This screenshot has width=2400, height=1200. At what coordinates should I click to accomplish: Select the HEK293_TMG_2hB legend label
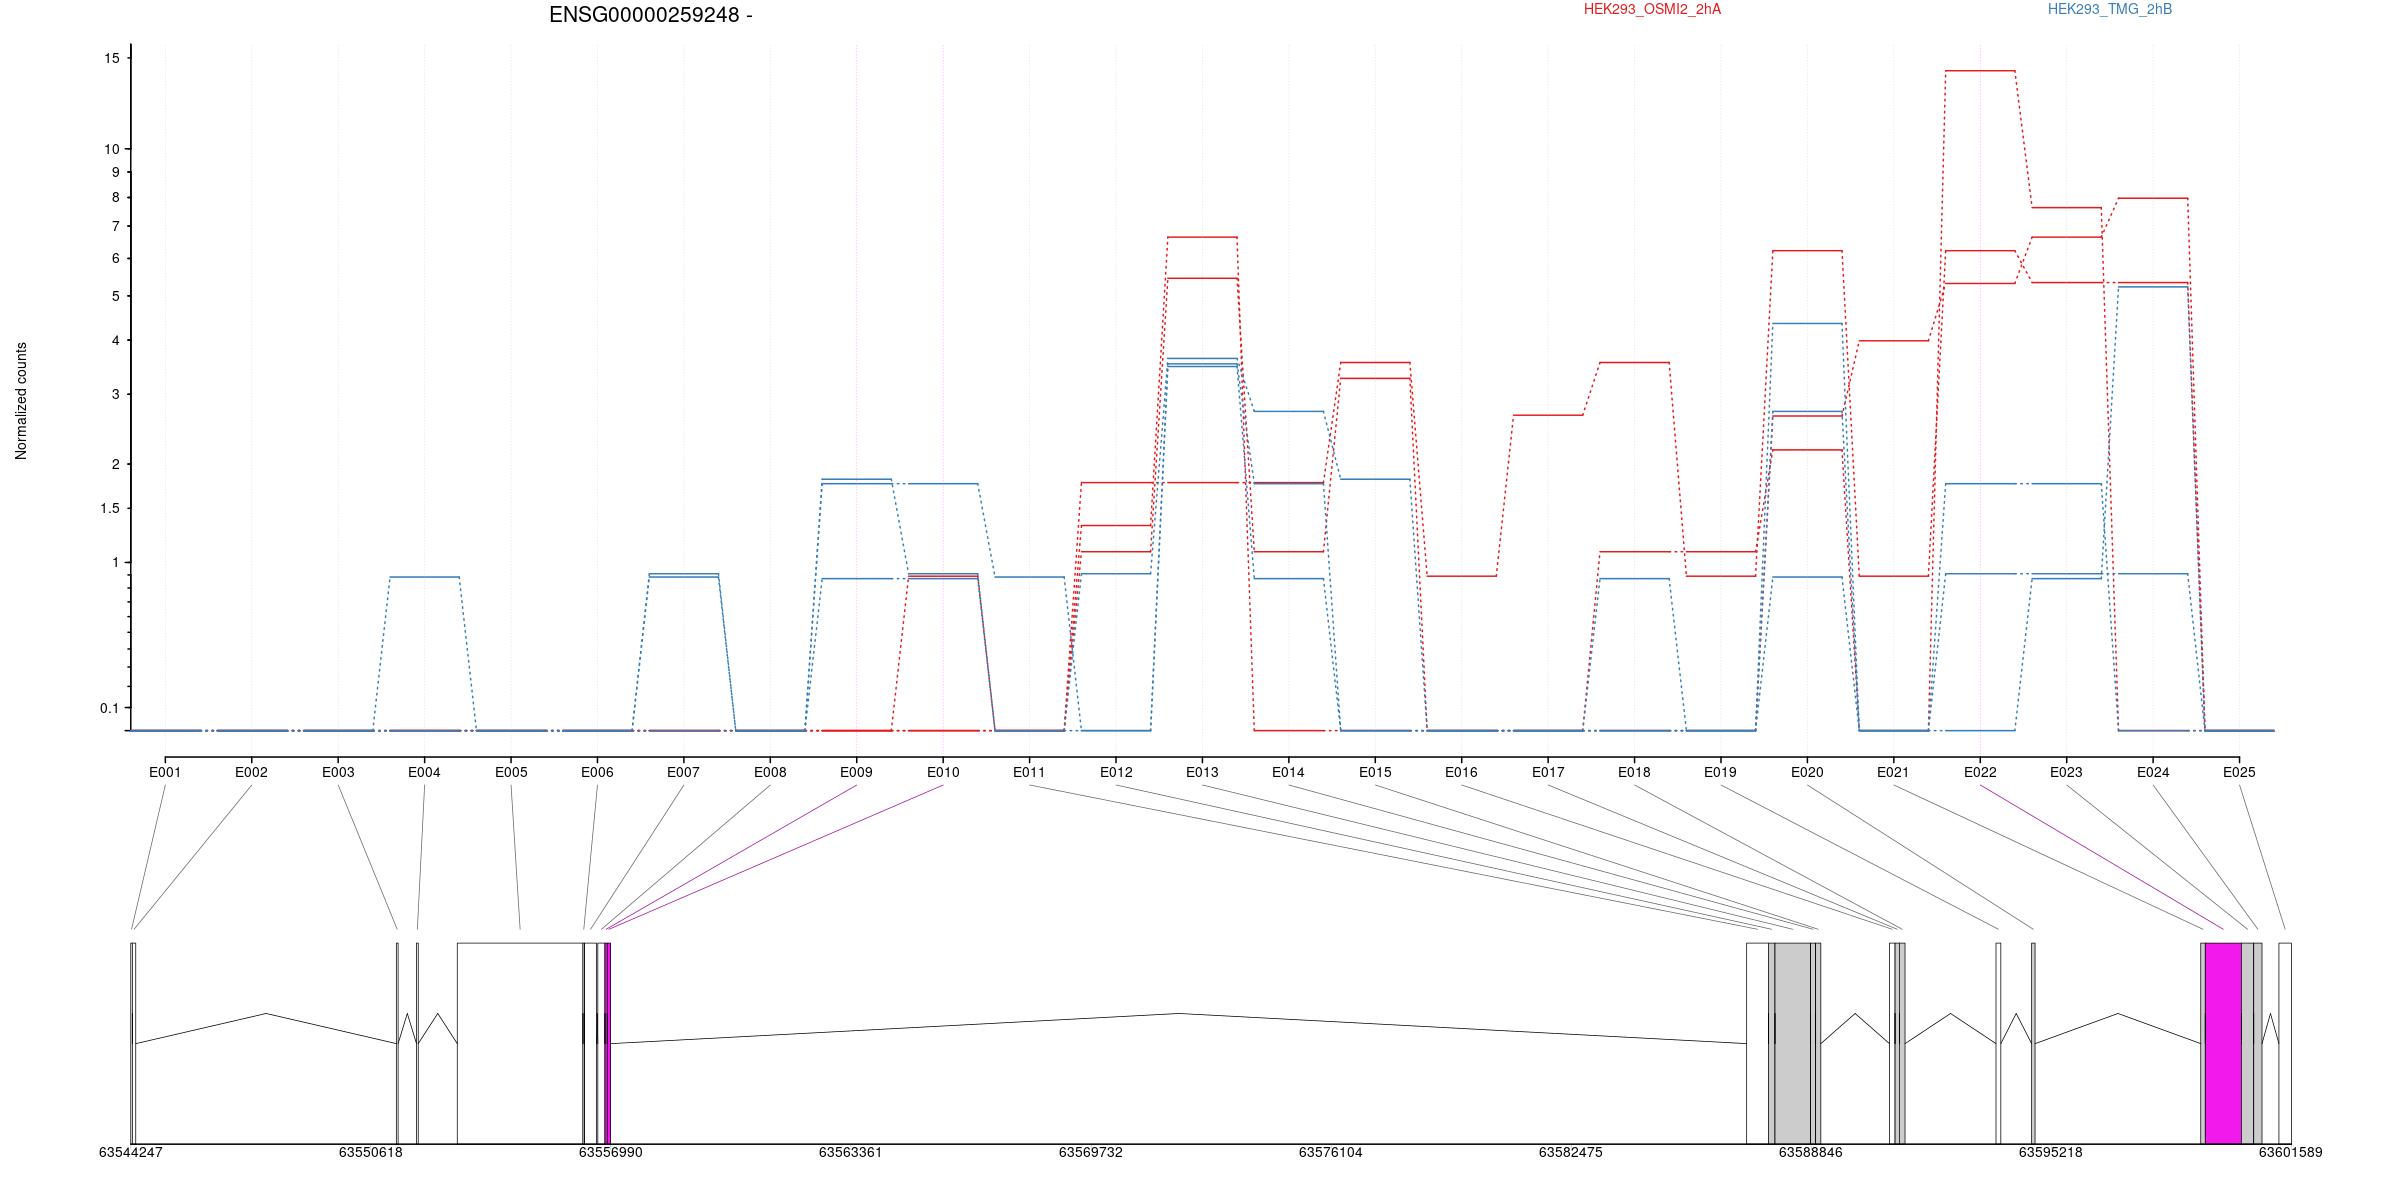[2110, 9]
